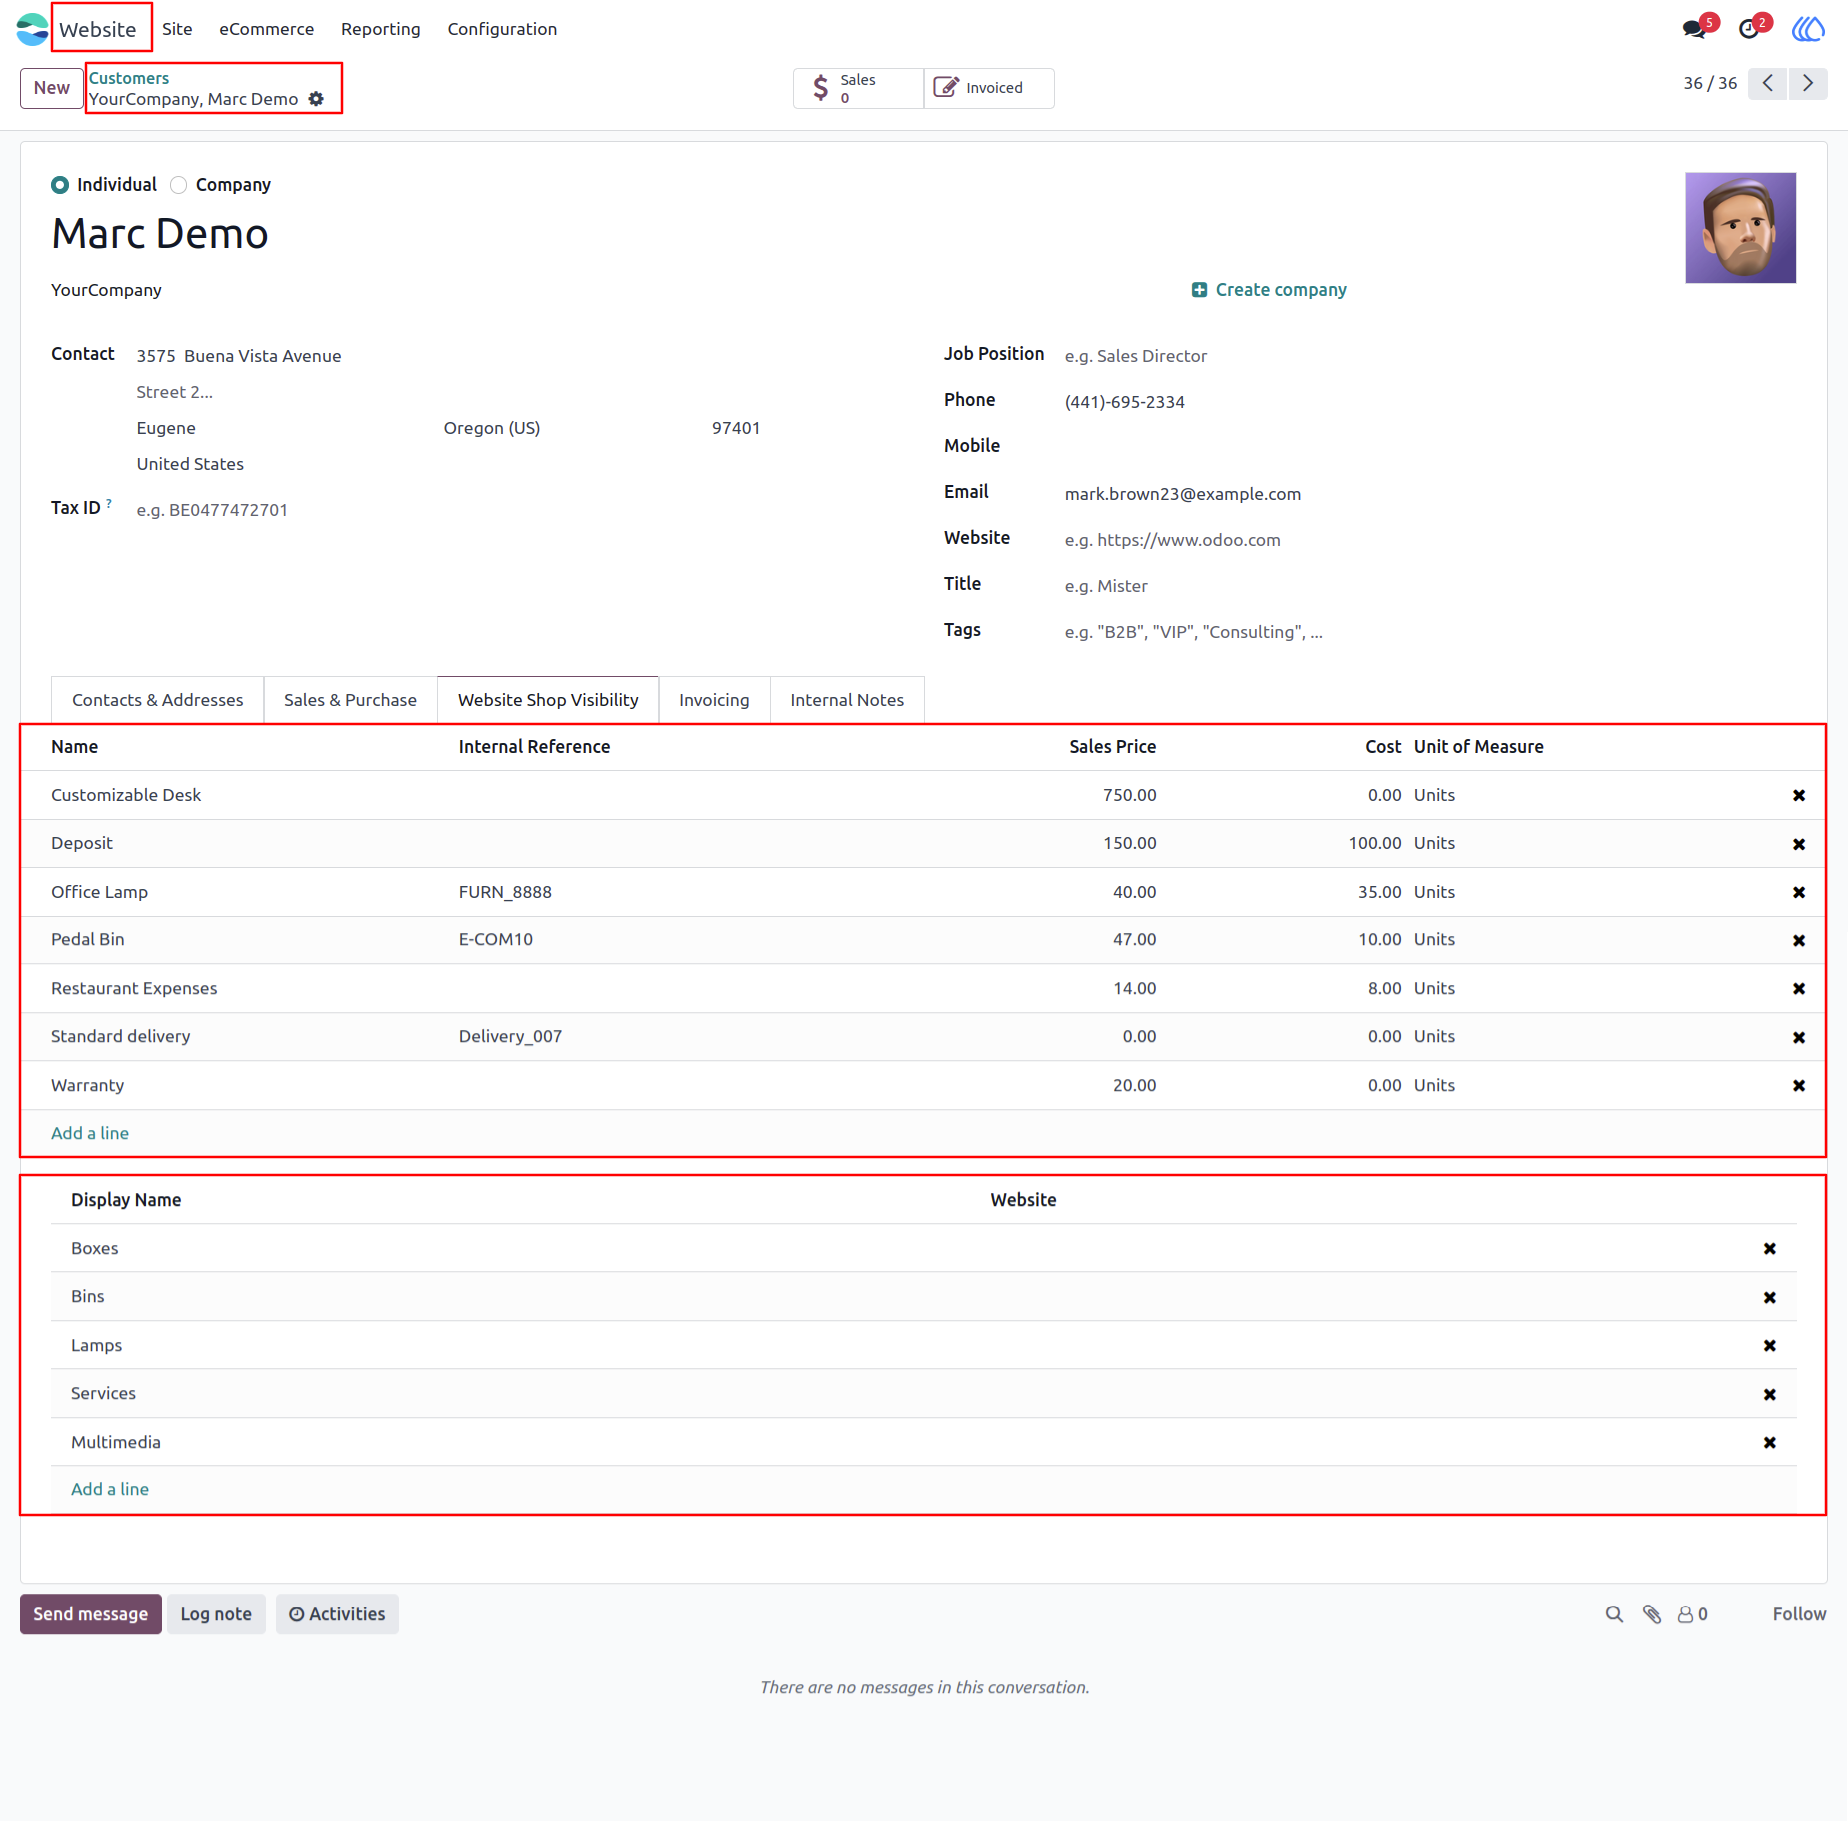This screenshot has height=1823, width=1848.
Task: Click the Invoiced stat button
Action: (x=989, y=88)
